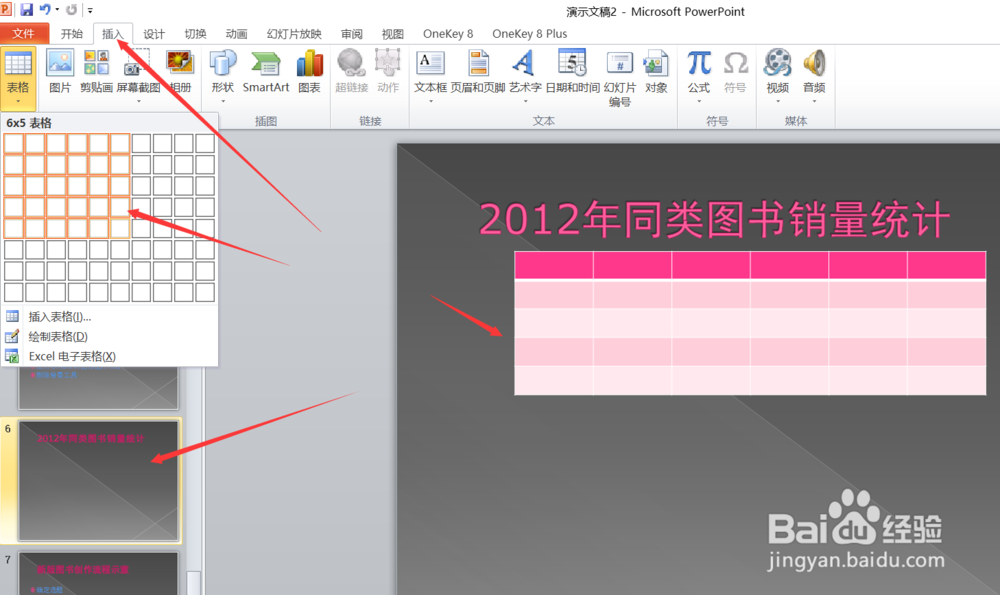Insert a chart with the 图表 icon
Viewport: 1000px width, 595px height.
tap(309, 70)
